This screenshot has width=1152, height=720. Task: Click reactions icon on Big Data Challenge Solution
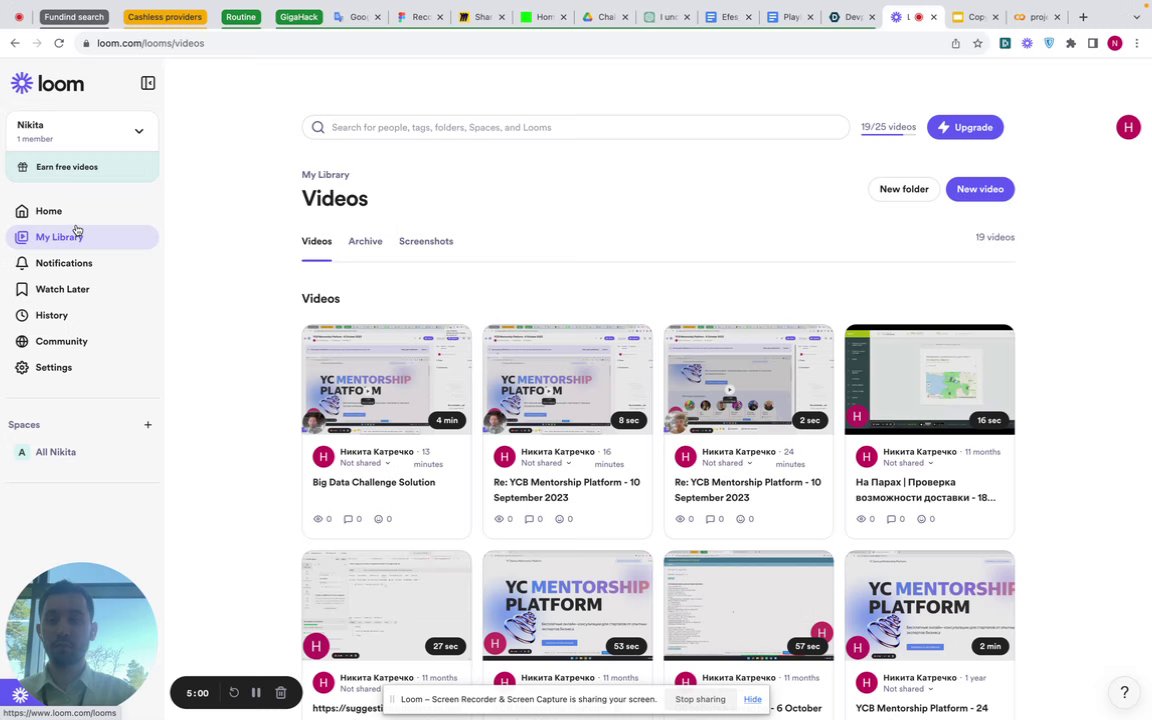[x=378, y=519]
